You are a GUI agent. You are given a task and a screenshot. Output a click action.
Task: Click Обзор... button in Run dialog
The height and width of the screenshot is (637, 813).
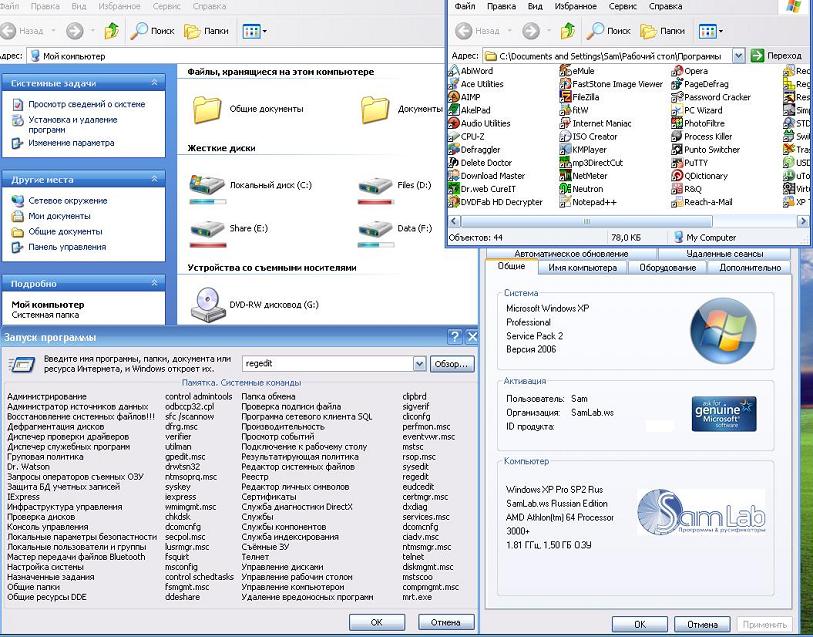(451, 364)
